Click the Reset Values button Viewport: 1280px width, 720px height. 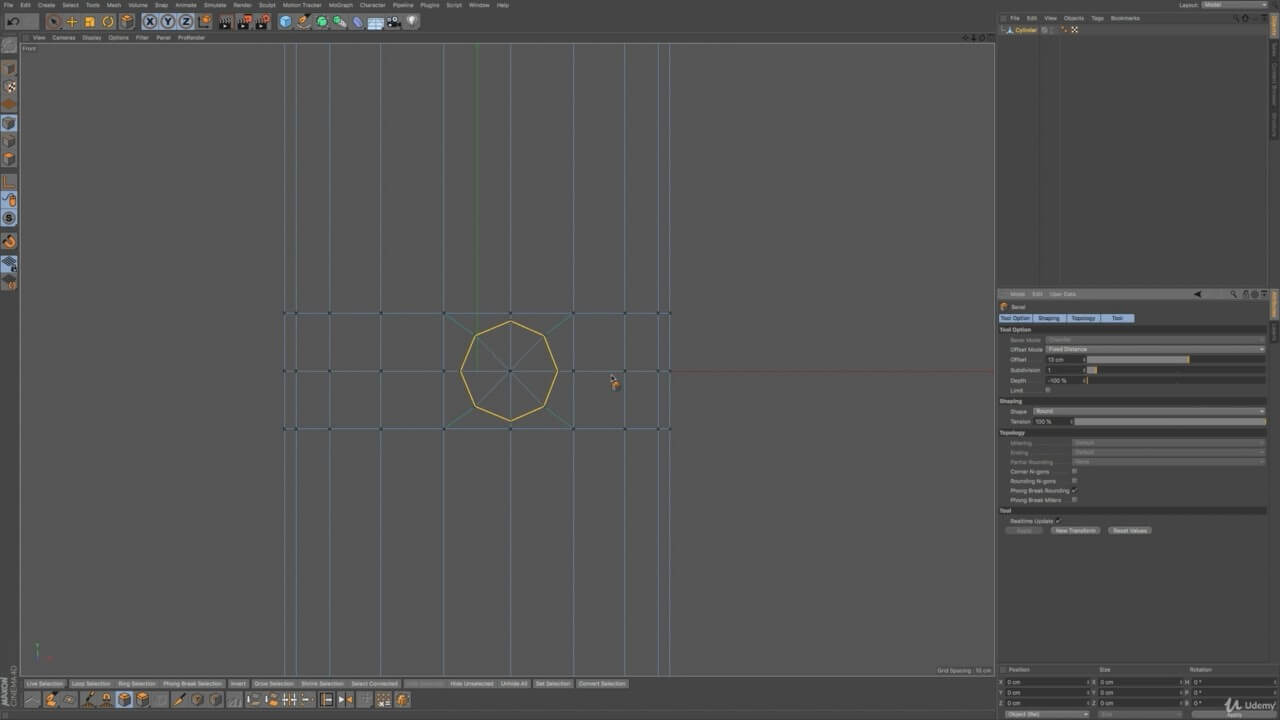pos(1130,530)
